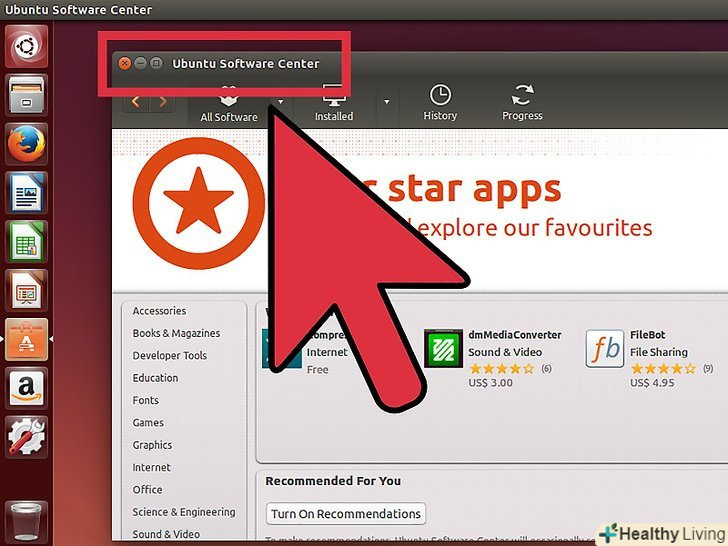Maximize the Ubuntu Software Center window
Screen dimensions: 728x546
(156, 63)
